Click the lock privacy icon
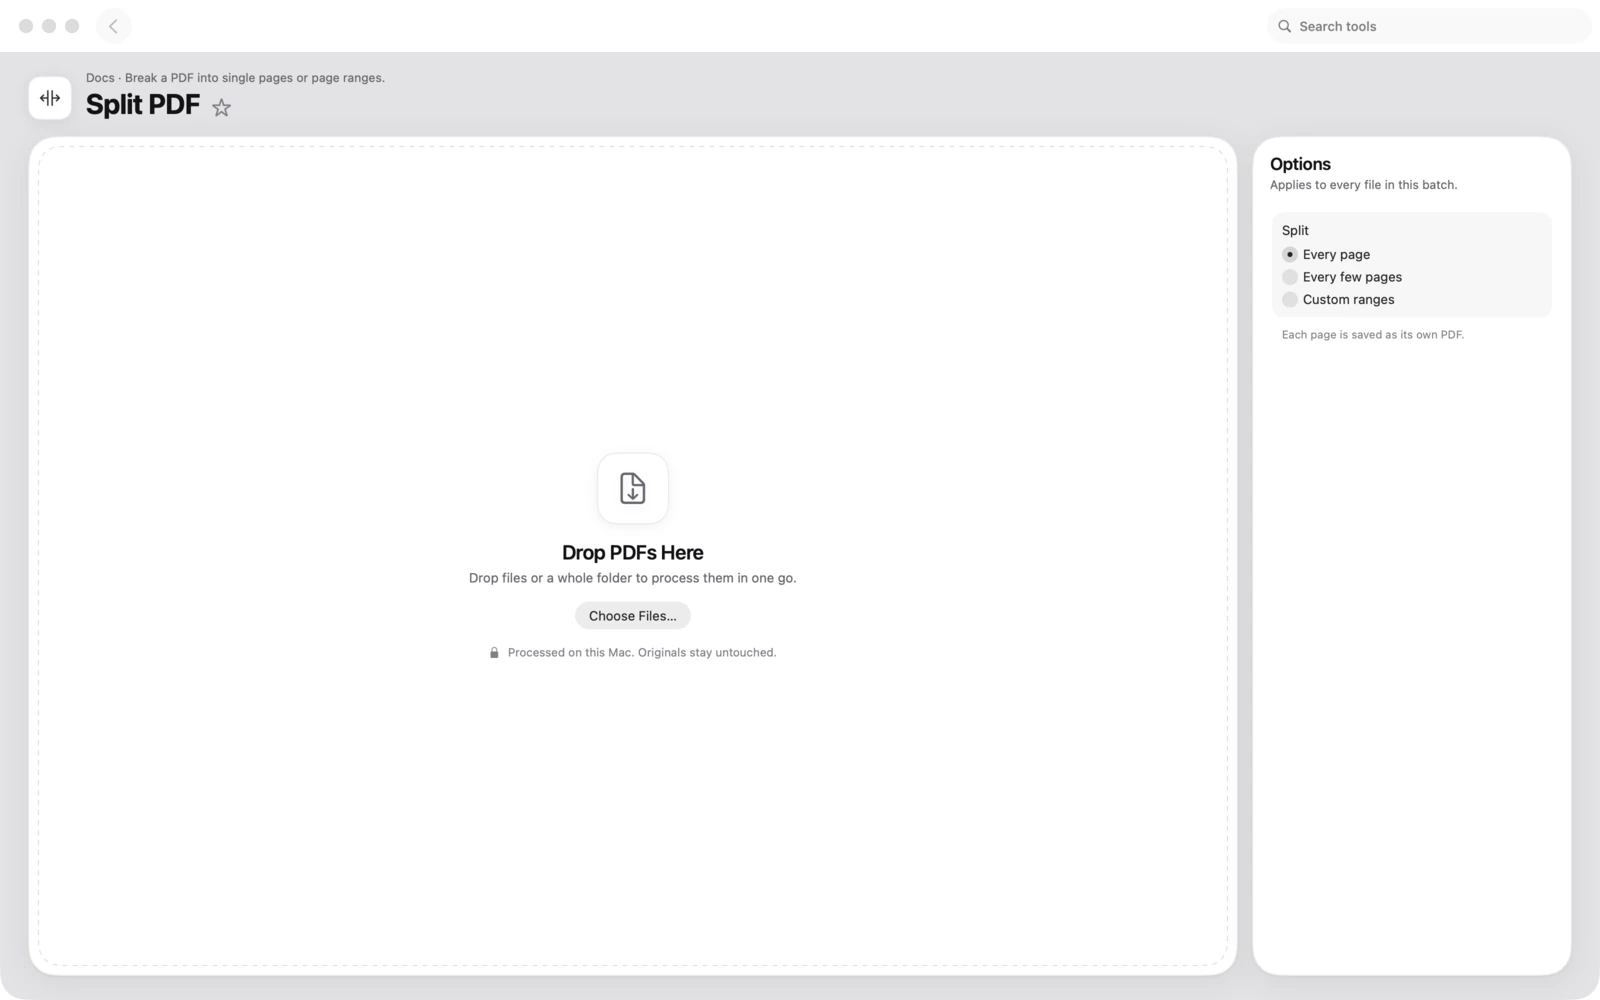Viewport: 1600px width, 1000px height. pos(494,653)
